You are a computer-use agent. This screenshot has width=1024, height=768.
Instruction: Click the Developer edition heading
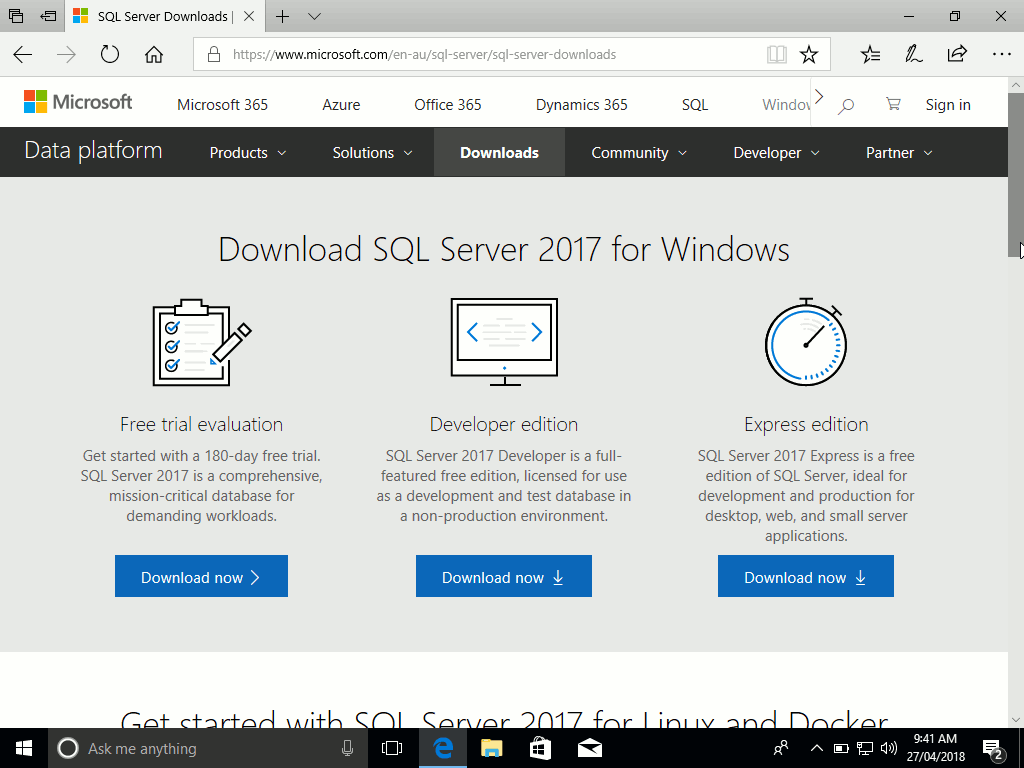tap(504, 424)
